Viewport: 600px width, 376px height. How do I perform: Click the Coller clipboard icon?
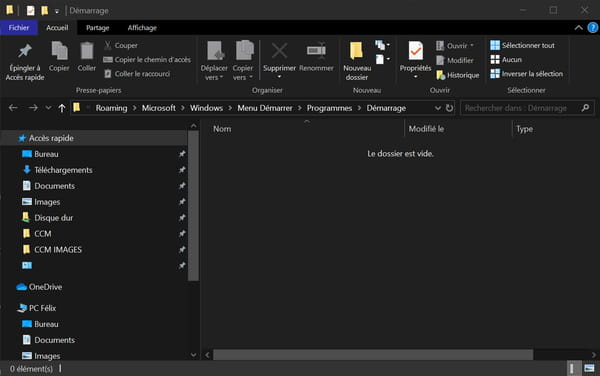click(87, 51)
